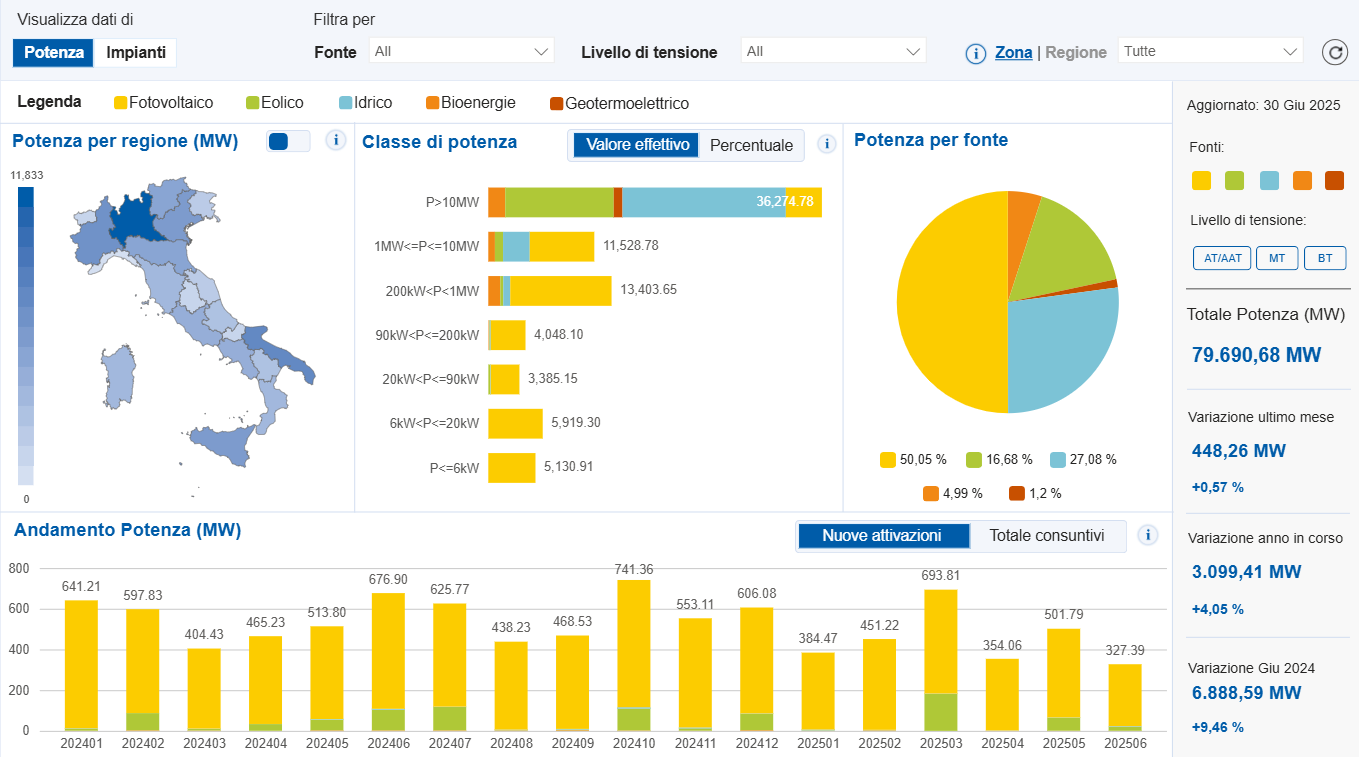Click info icon for Potenza per regione

click(x=336, y=141)
